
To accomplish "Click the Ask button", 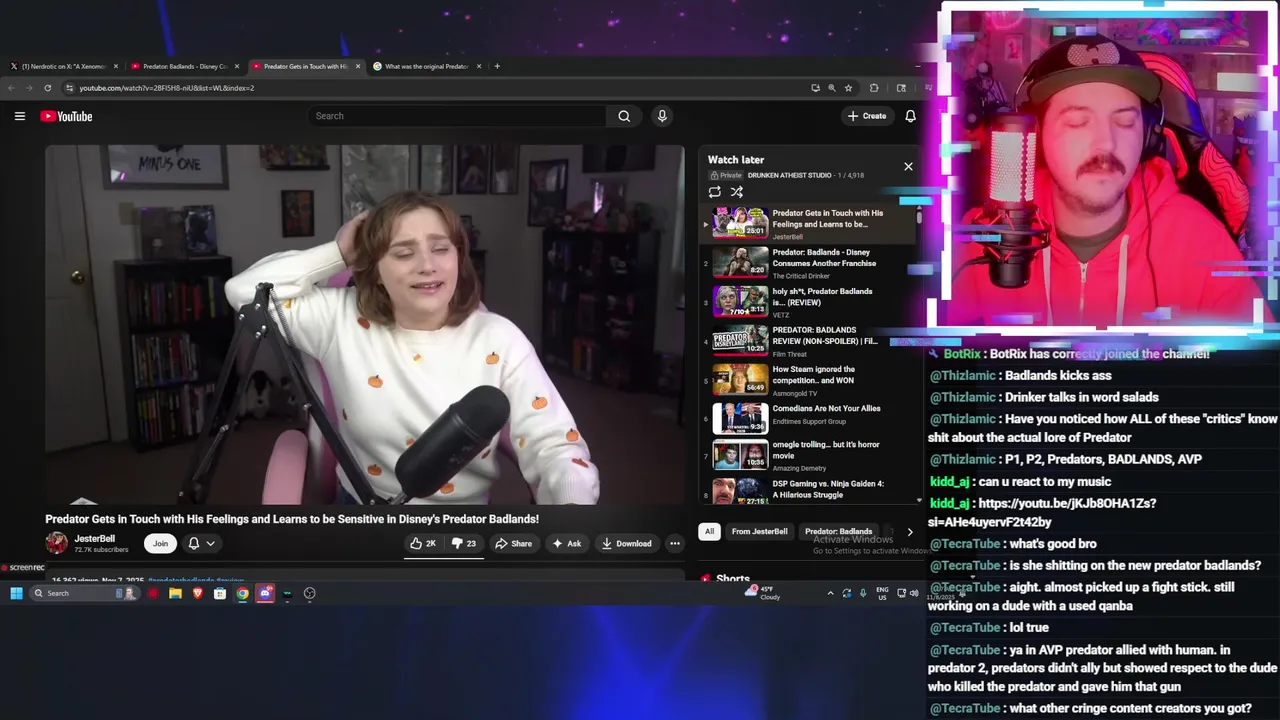I will (566, 543).
